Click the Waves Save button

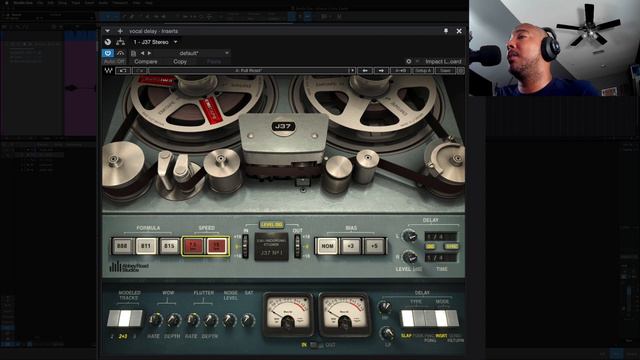click(x=446, y=71)
